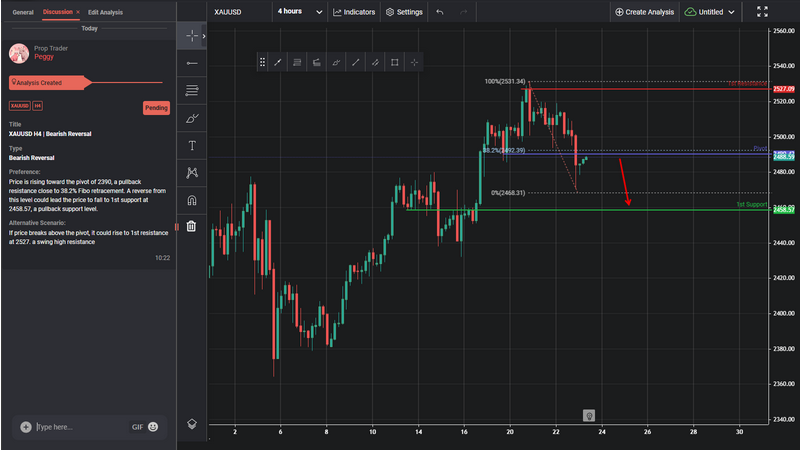Screen dimensions: 800x450
Task: Select the horizontal ray line tool
Action: pos(192,63)
